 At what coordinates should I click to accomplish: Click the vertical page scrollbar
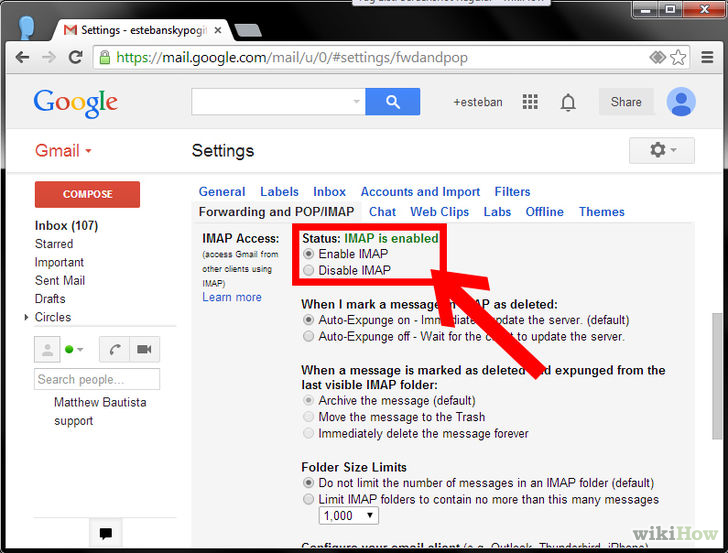717,376
